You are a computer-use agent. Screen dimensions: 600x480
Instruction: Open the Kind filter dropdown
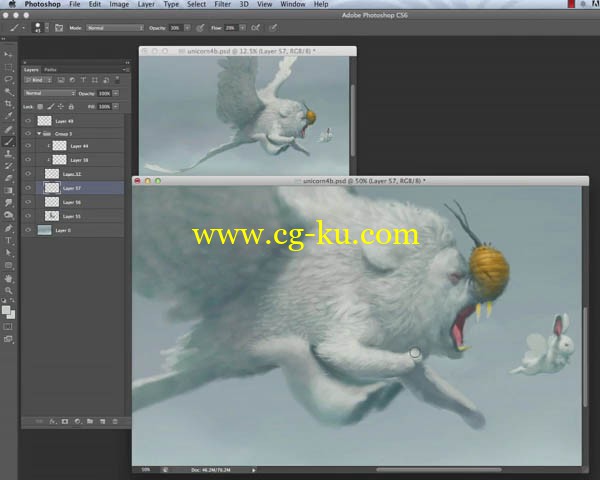coord(38,80)
